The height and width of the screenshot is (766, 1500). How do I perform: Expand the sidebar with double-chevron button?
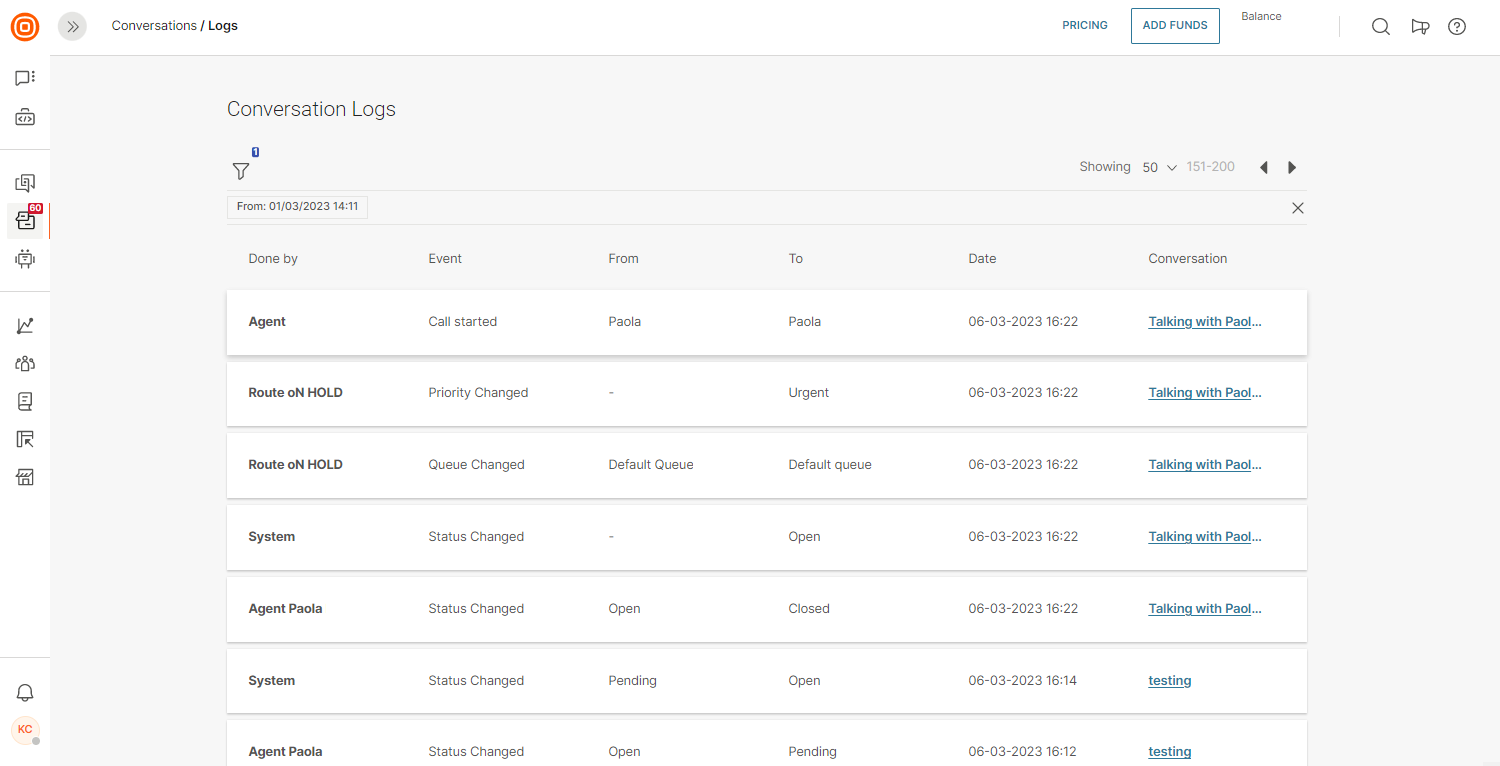pos(72,27)
